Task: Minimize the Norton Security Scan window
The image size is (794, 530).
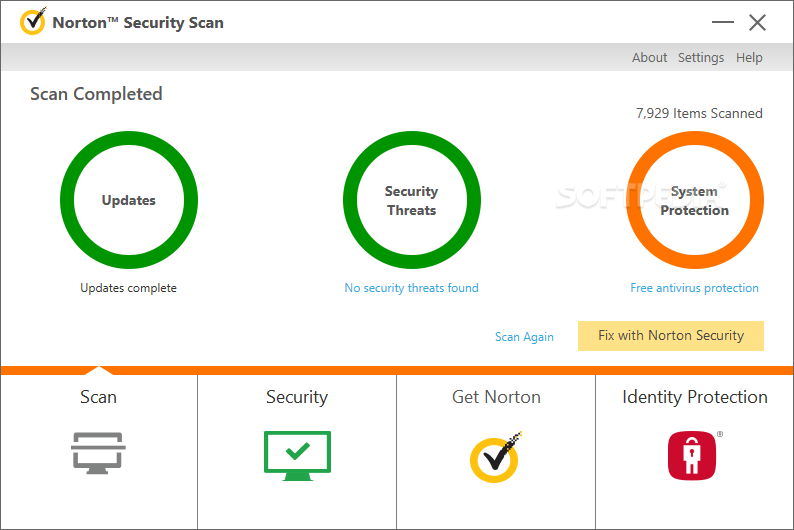Action: (723, 23)
